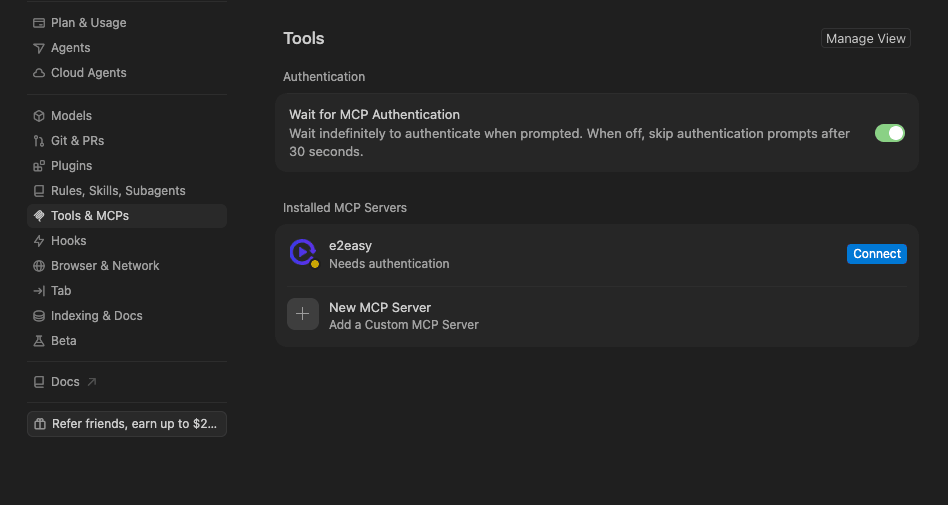Click the Tools page heading
The height and width of the screenshot is (505, 948).
tap(304, 38)
